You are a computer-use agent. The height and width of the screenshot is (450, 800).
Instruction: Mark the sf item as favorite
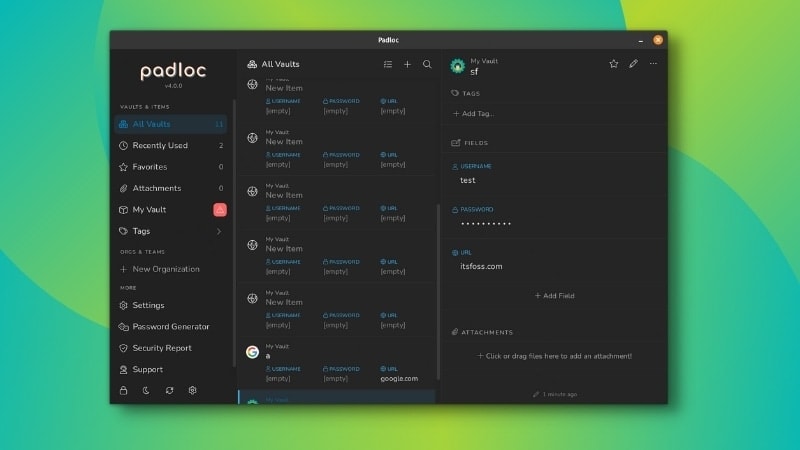tap(614, 64)
